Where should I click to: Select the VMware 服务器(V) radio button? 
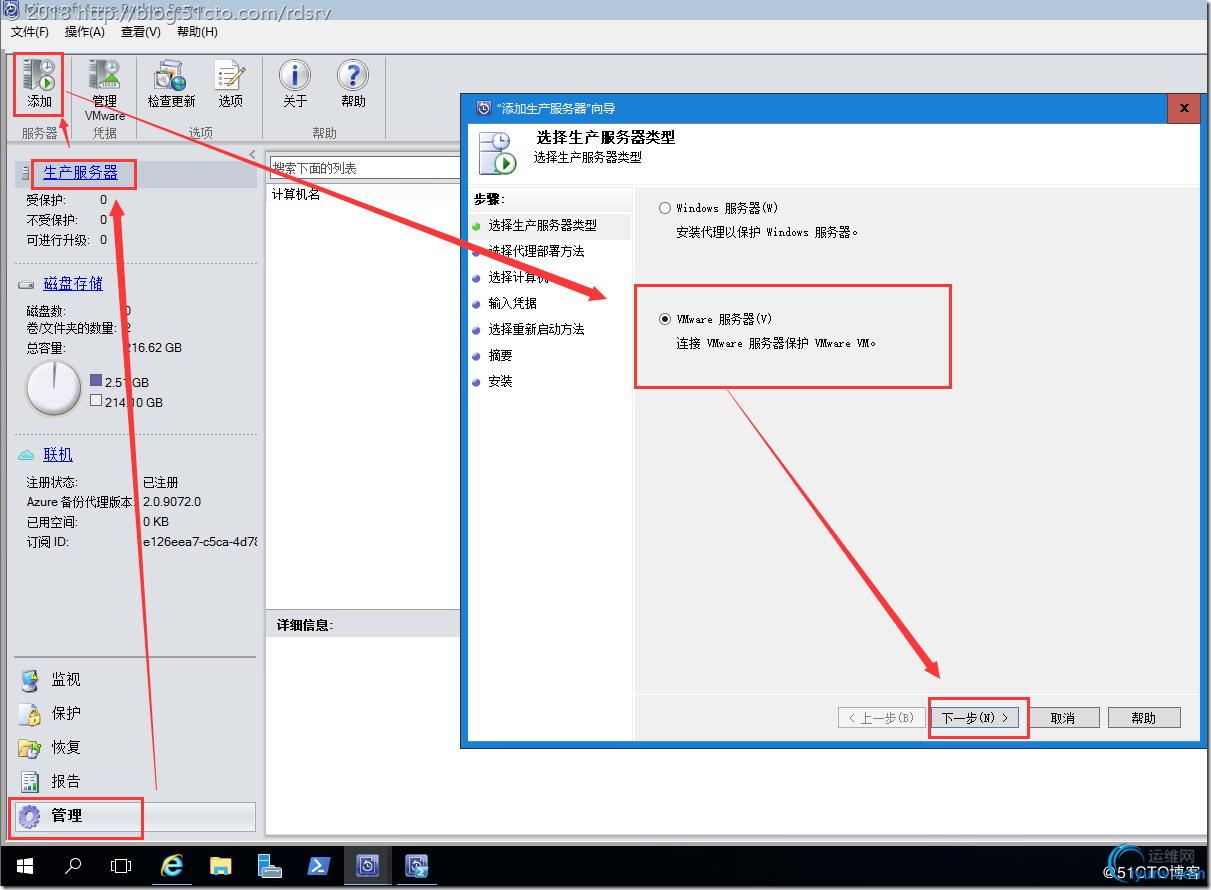click(665, 319)
